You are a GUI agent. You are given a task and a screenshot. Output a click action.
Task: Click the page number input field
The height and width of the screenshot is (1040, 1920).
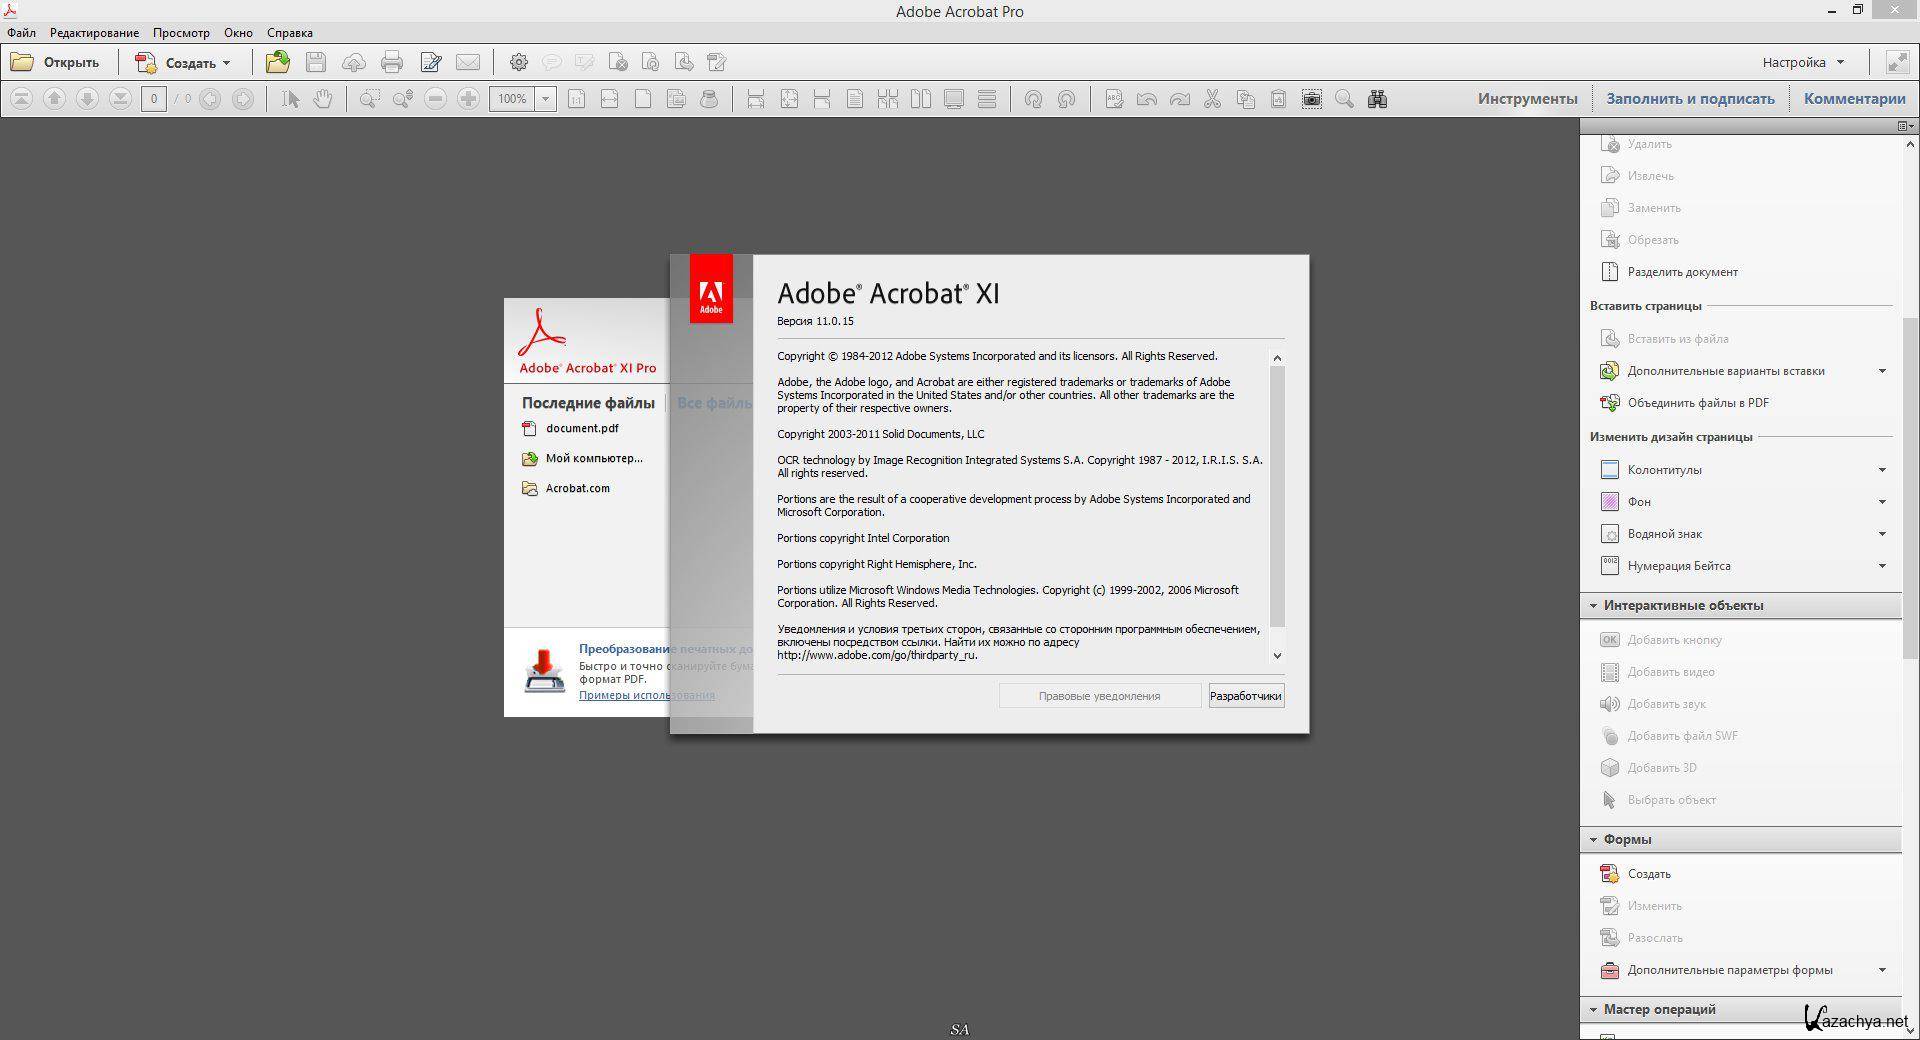coord(153,99)
